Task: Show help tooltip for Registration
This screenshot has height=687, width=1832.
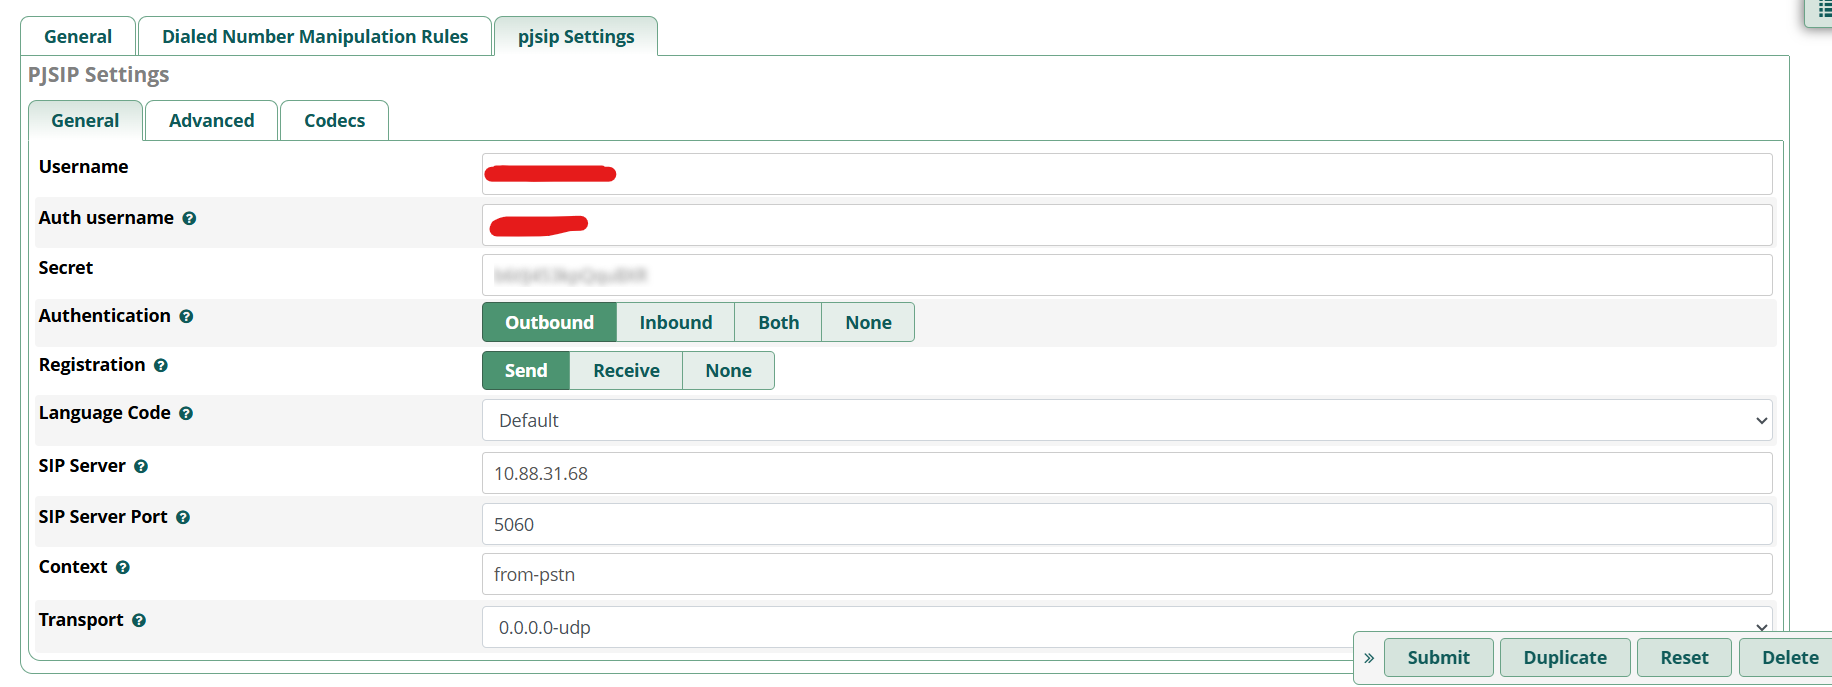Action: click(x=161, y=365)
